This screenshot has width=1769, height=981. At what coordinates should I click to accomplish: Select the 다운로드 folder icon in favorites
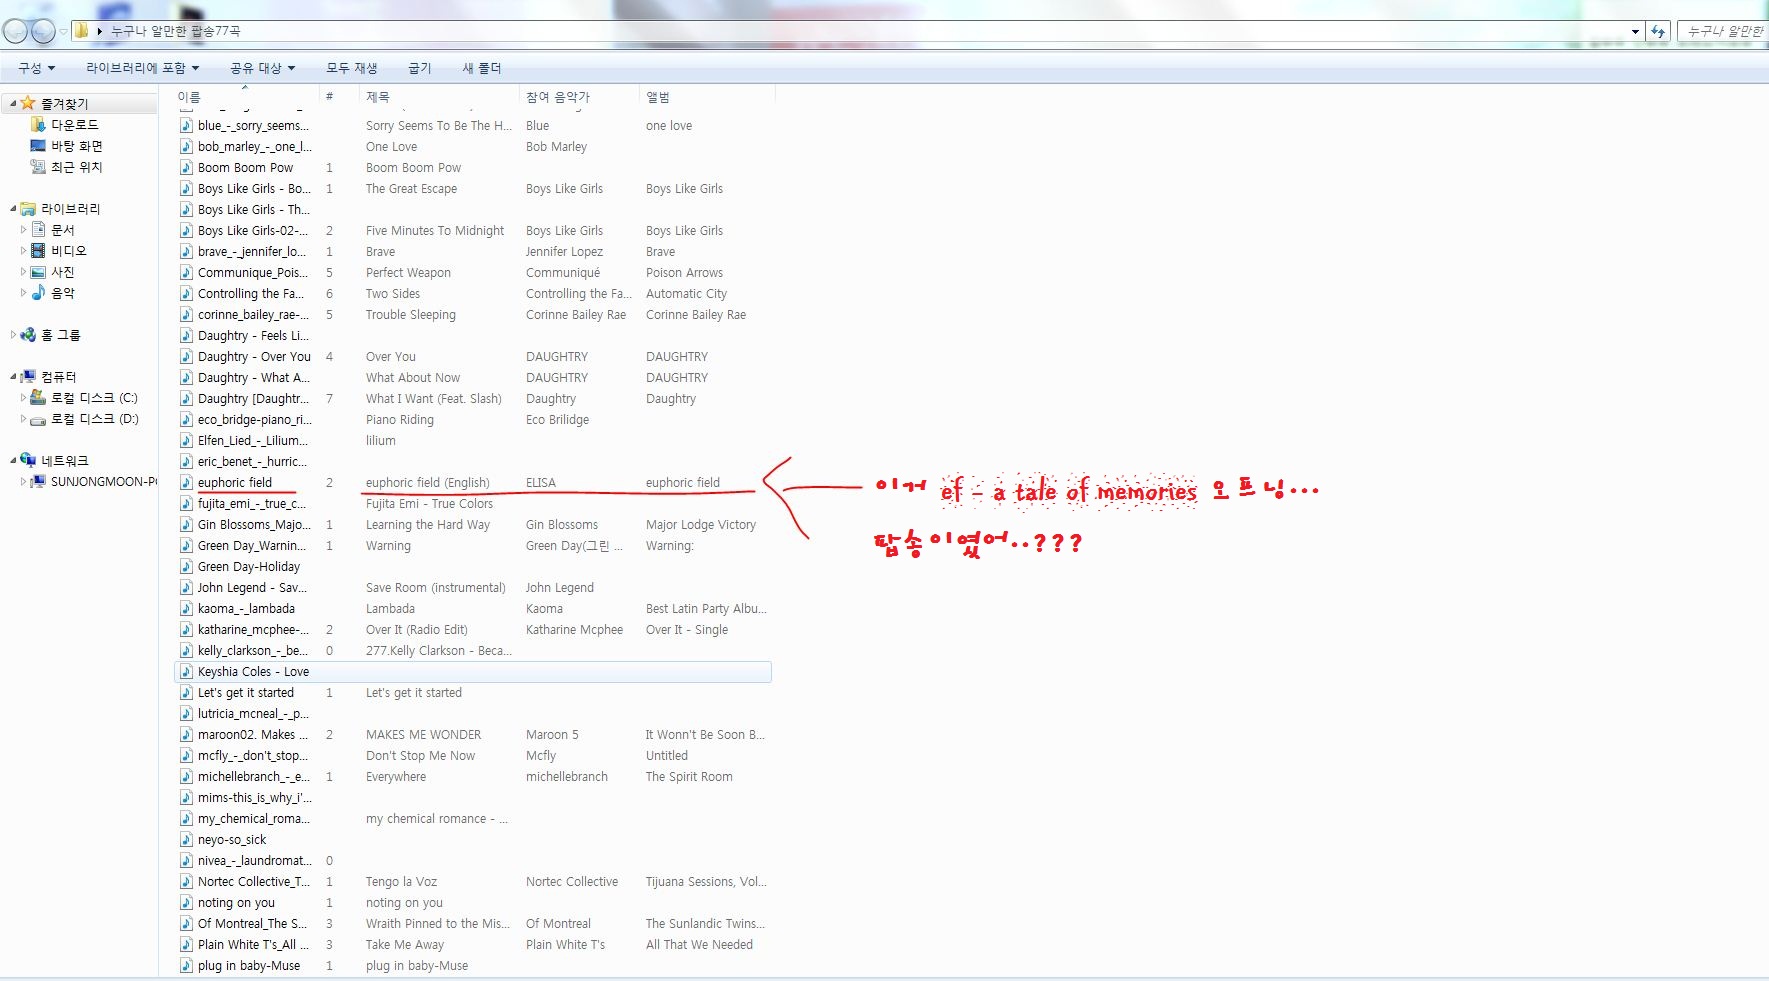coord(38,125)
